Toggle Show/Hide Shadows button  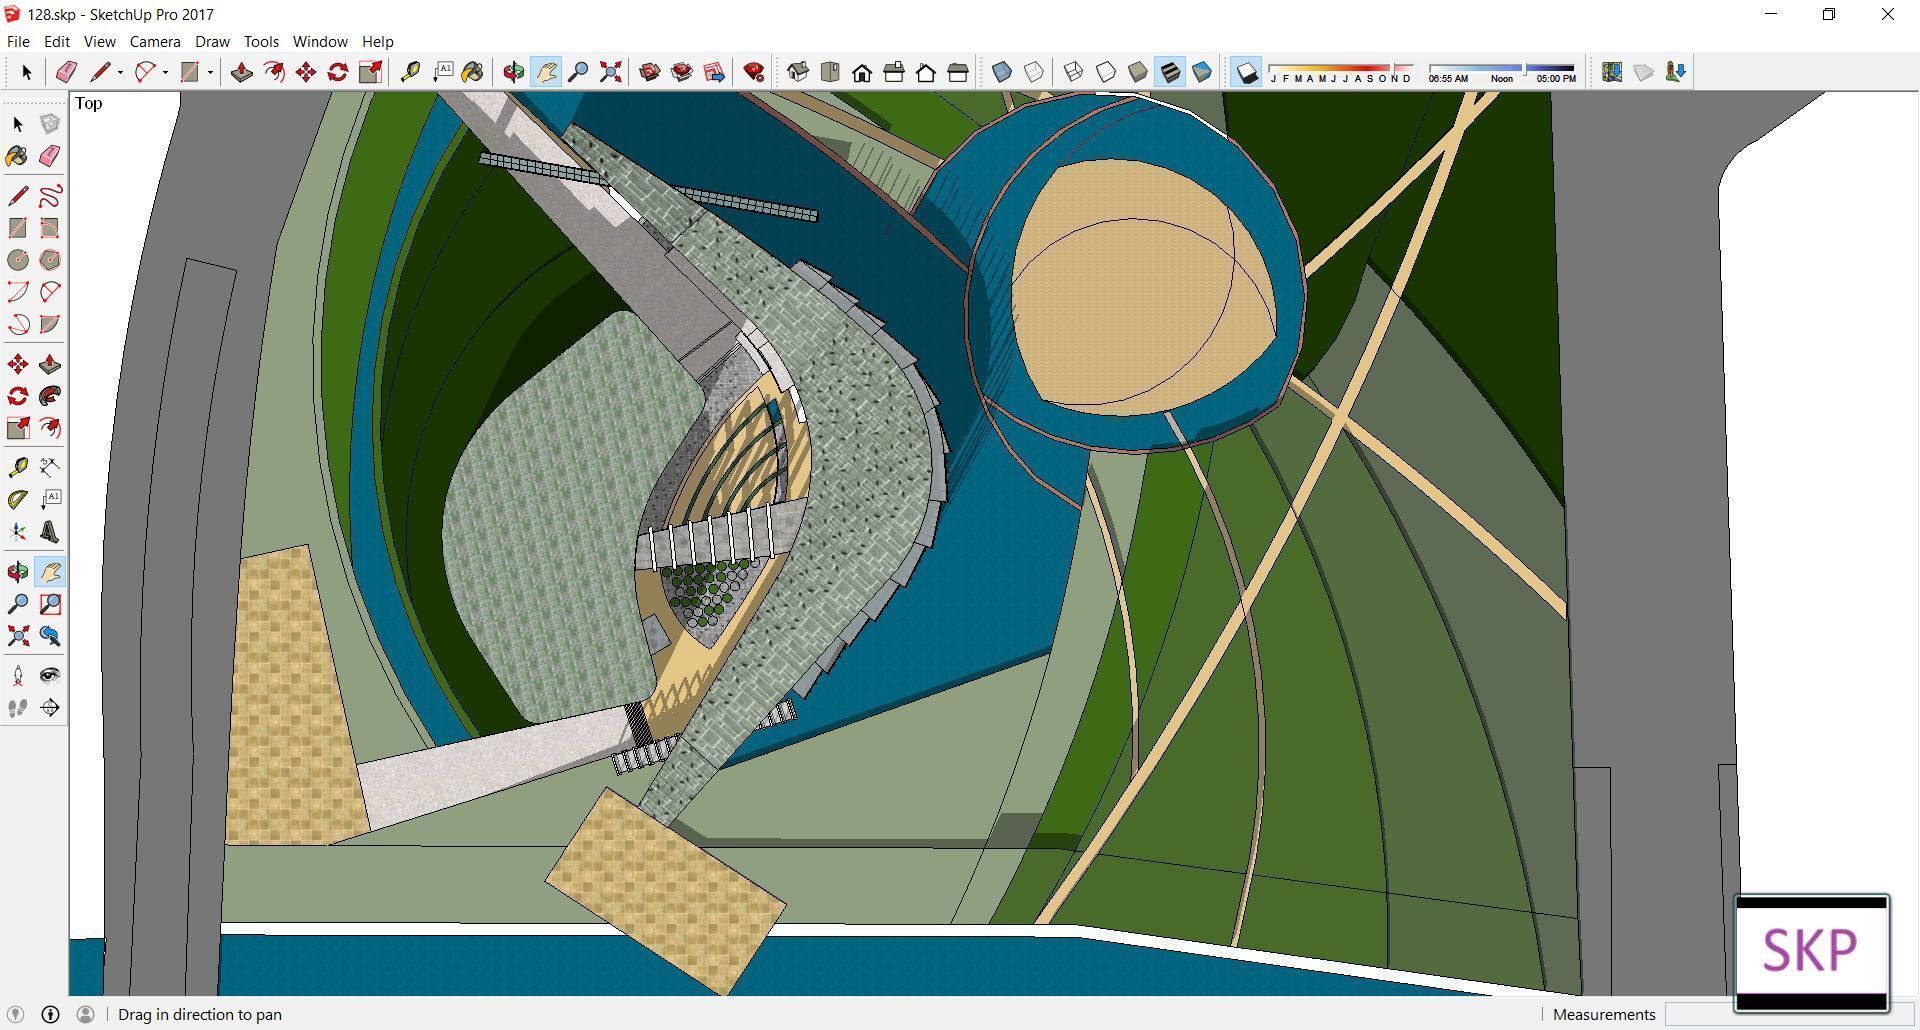tap(1246, 72)
